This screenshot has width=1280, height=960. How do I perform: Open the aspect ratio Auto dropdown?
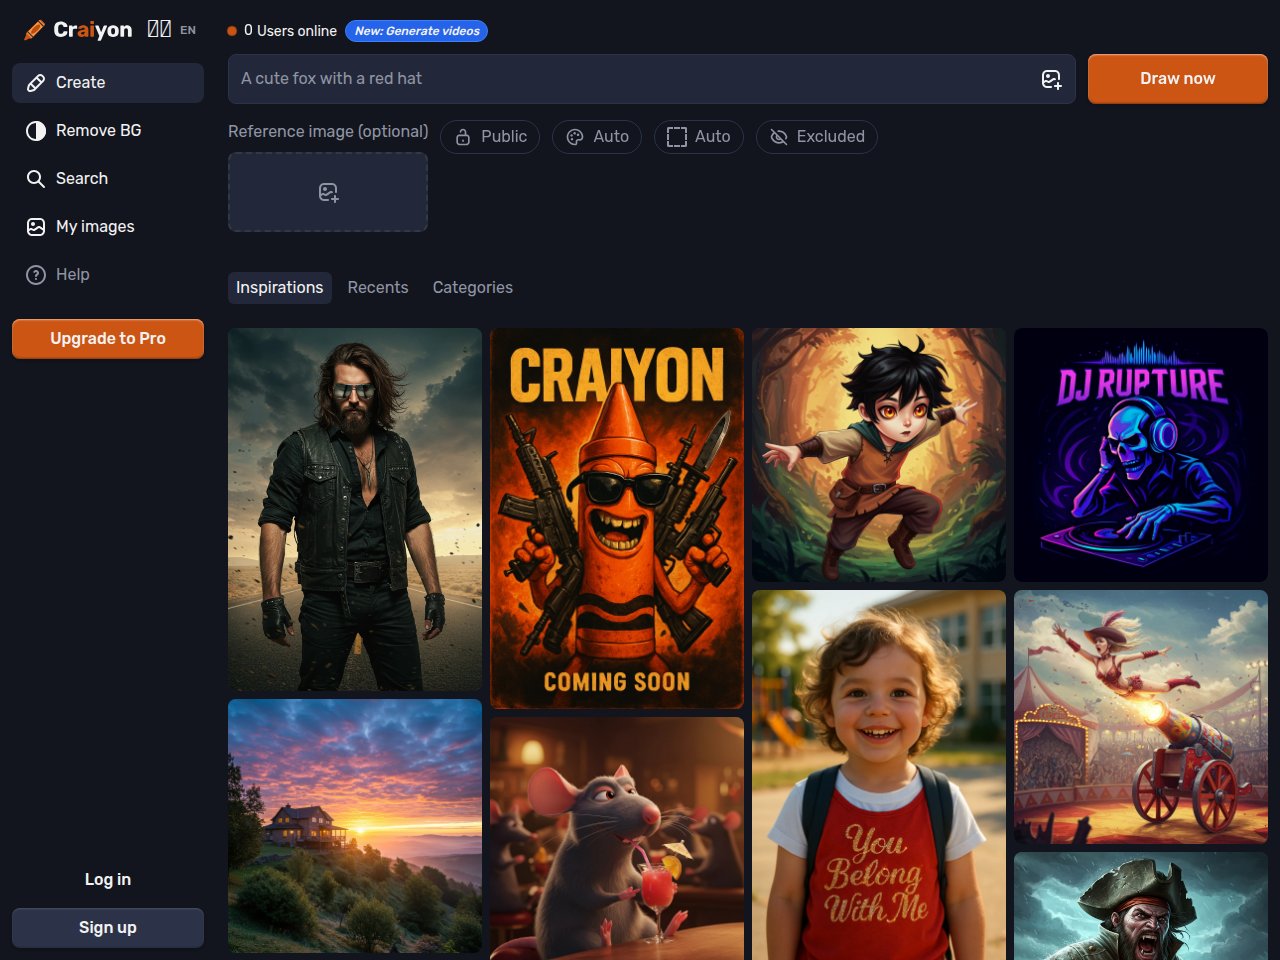click(x=698, y=137)
